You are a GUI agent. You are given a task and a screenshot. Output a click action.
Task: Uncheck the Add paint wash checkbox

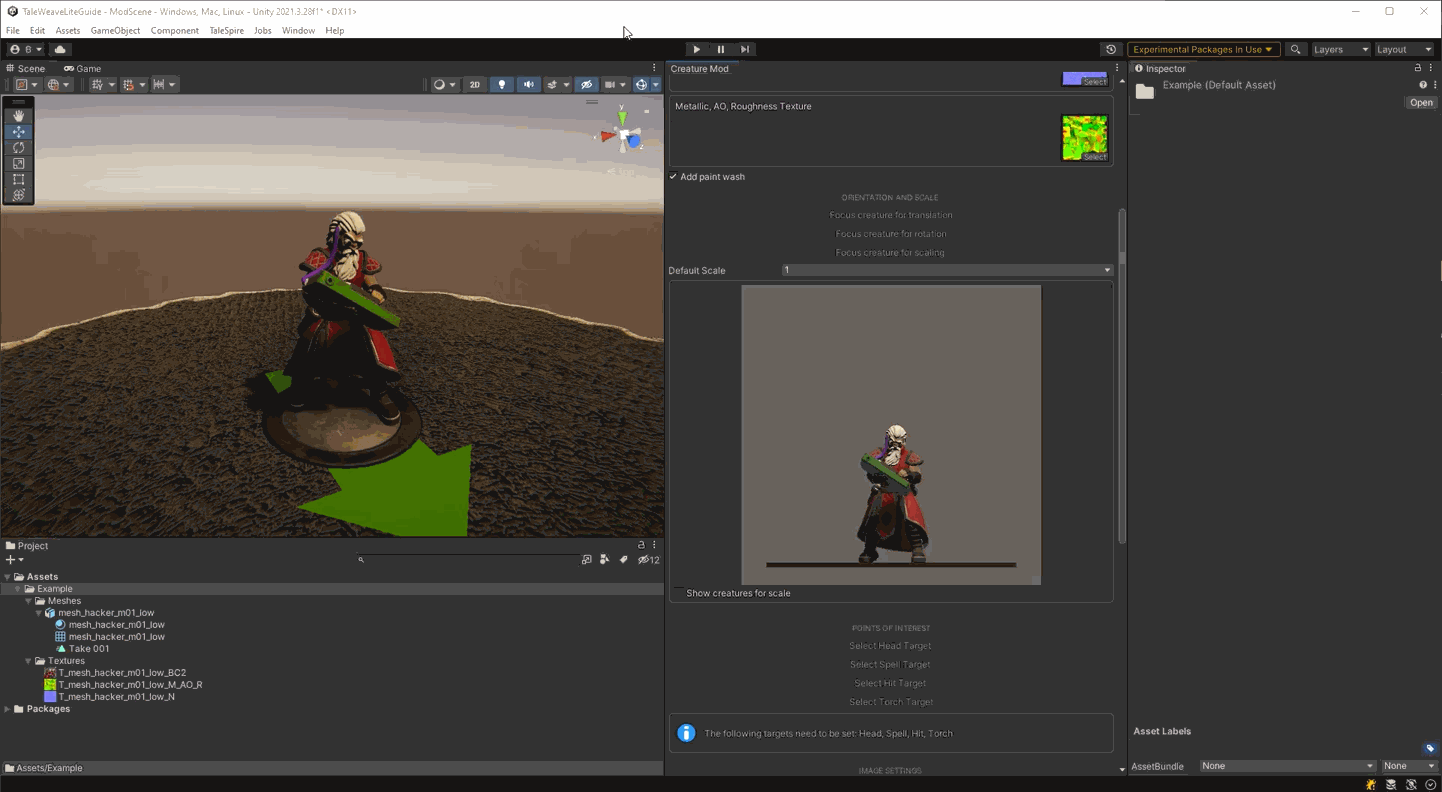[674, 177]
